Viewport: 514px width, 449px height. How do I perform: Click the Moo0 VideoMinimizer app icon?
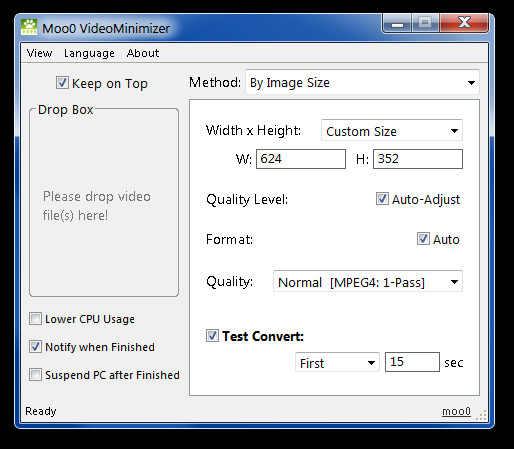pos(29,27)
